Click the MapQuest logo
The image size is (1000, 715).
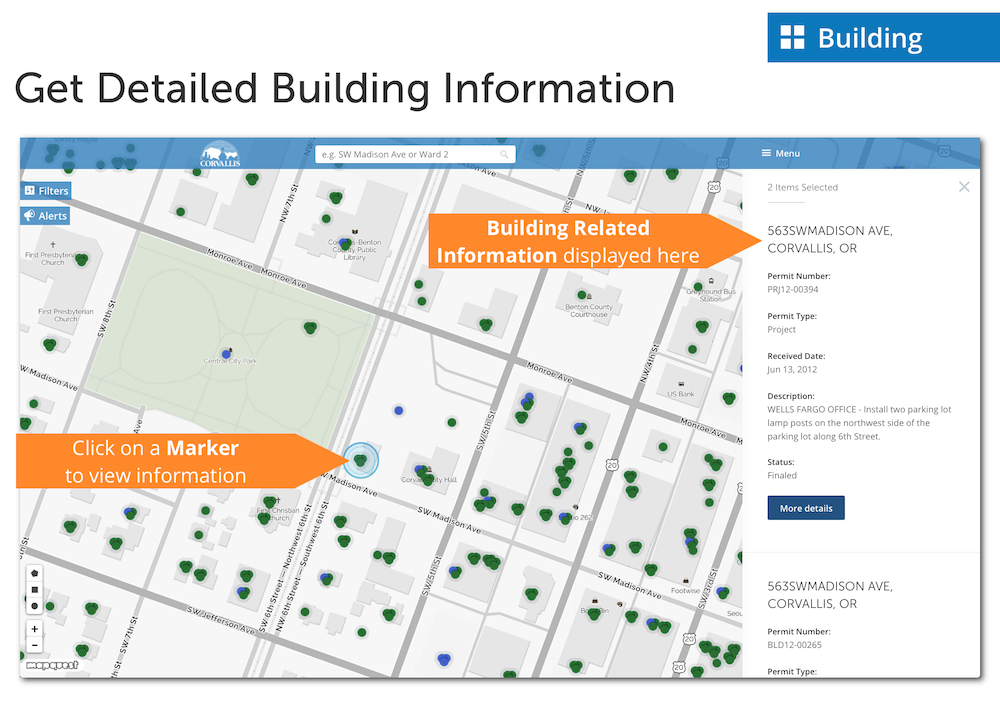pos(52,665)
